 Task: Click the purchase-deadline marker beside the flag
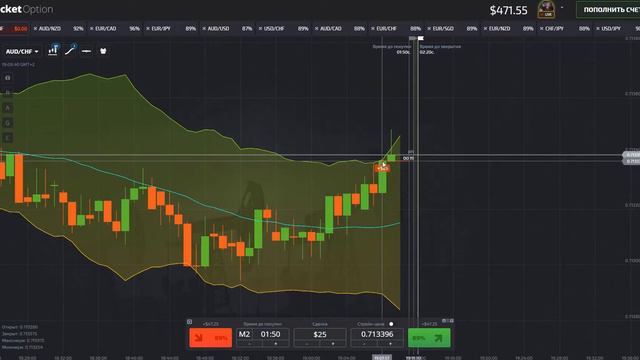(x=413, y=38)
